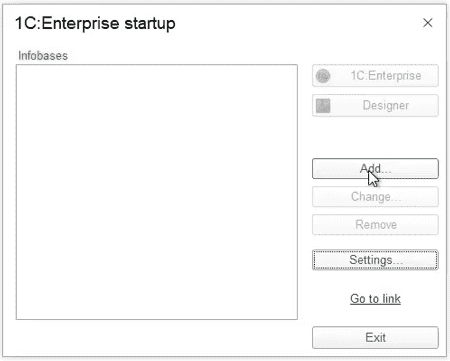The height and width of the screenshot is (361, 450).
Task: Click inside the empty Infobases list
Action: 157,192
